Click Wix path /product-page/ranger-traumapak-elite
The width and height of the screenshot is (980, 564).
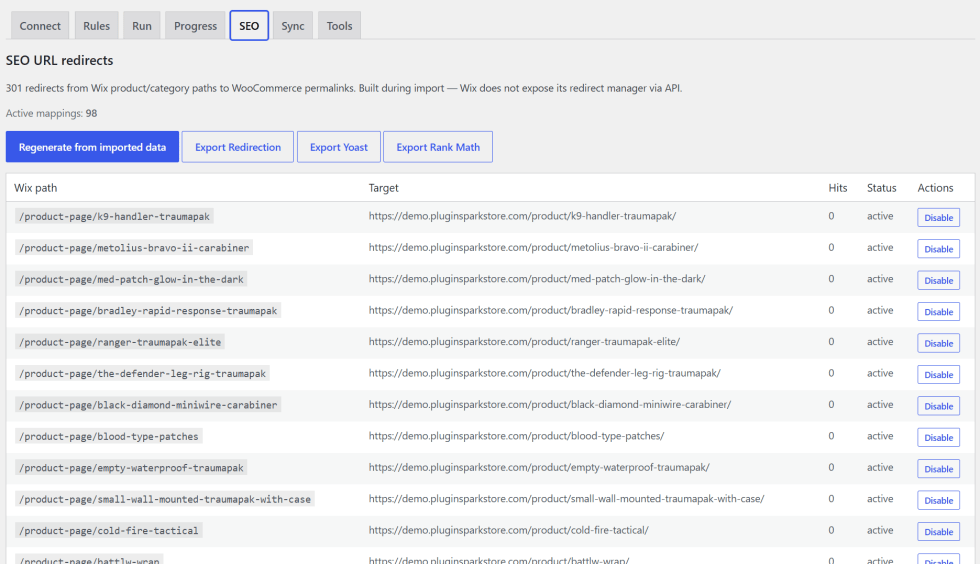coord(120,342)
